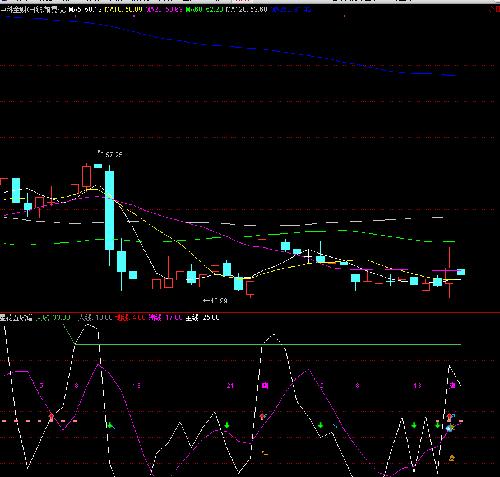Viewport: 500px width, 477px height.
Task: Click the last red up-arrow signal
Action: (449, 417)
